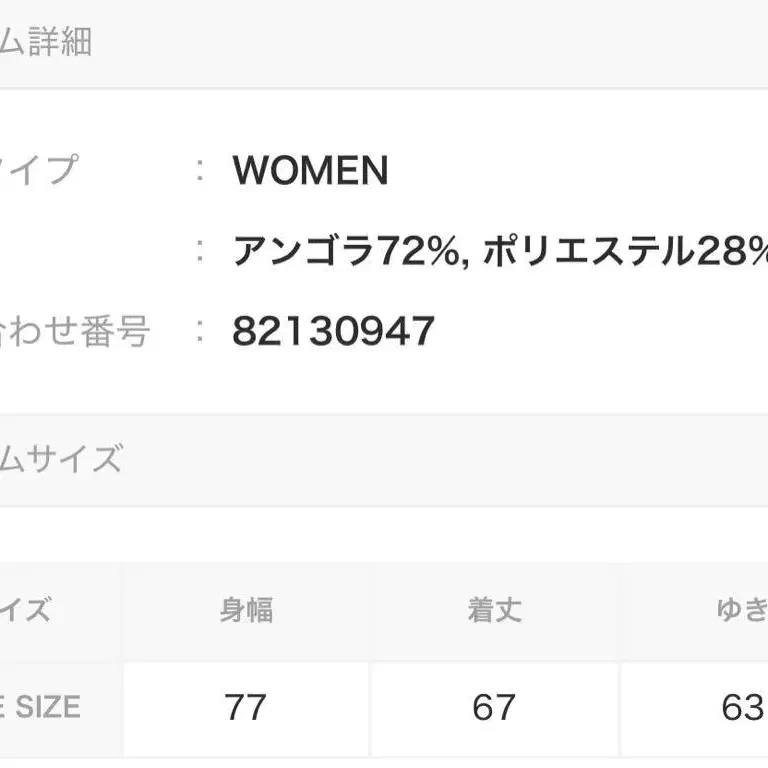Click the 身幅 value 77
The image size is (768, 768).
coord(246,708)
